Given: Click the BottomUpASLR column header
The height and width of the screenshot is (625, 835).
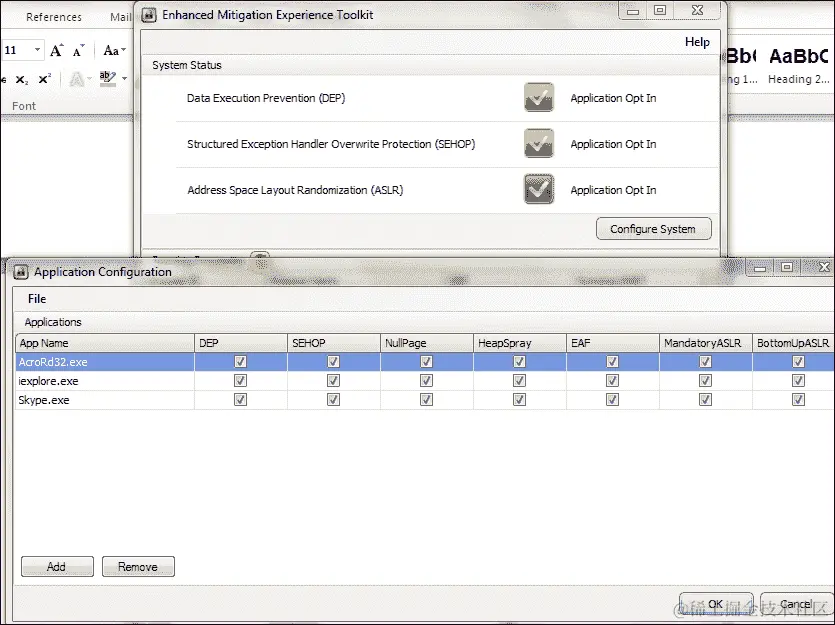Looking at the screenshot, I should (x=793, y=343).
